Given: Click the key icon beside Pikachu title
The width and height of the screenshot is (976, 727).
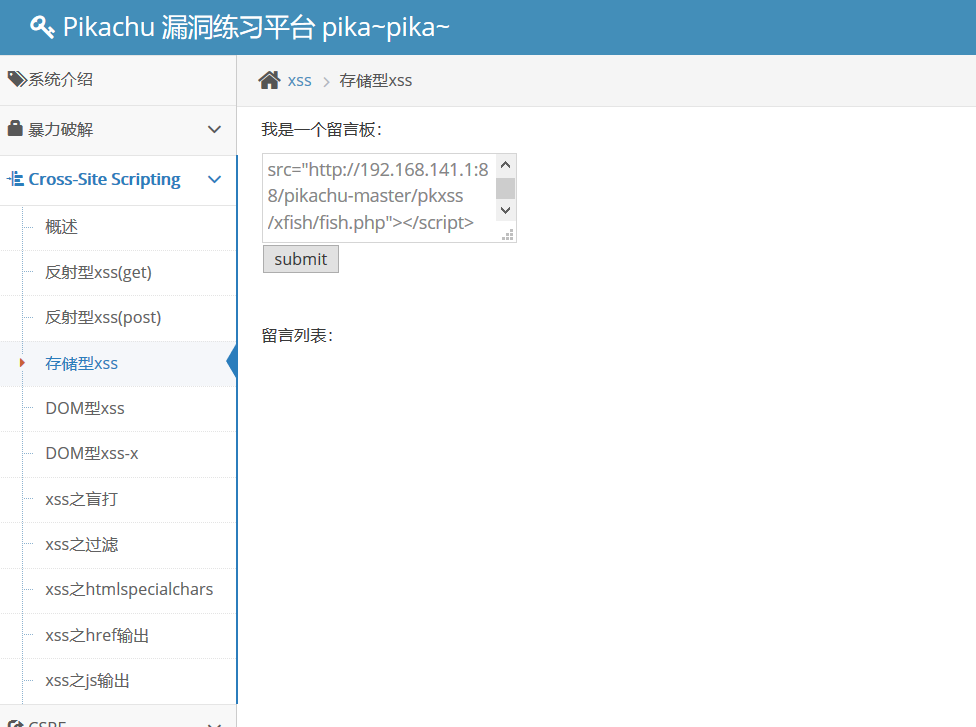Looking at the screenshot, I should [x=42, y=27].
